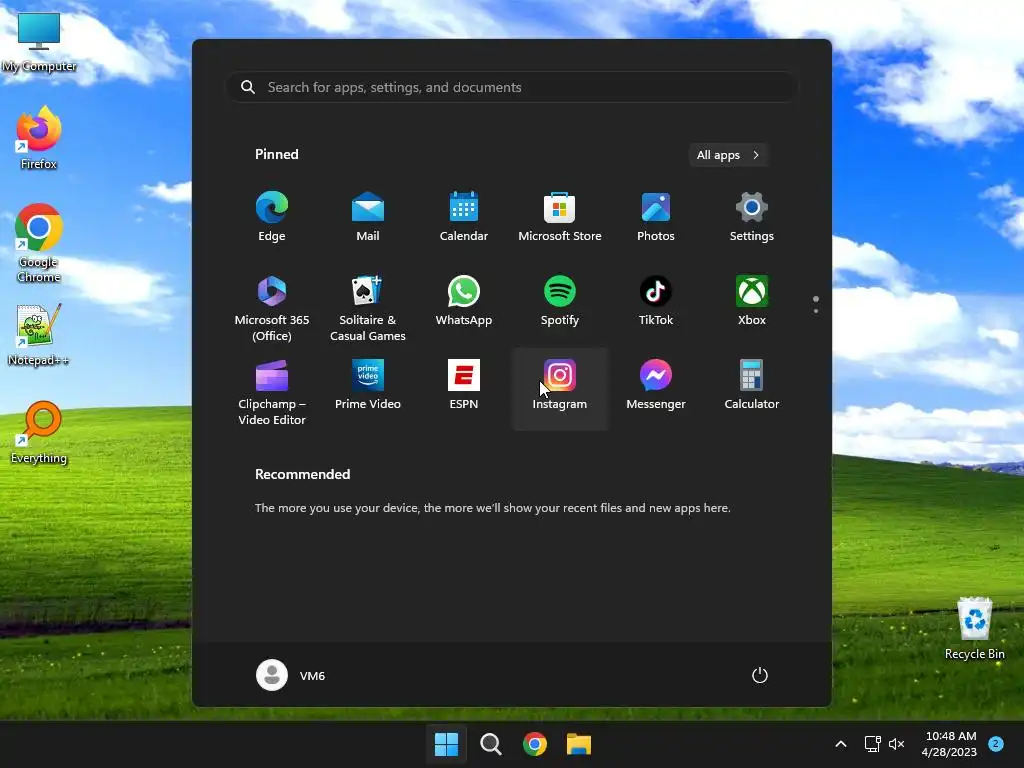Select Google Chrome desktop shortcut
The image size is (1024, 768).
coord(39,243)
